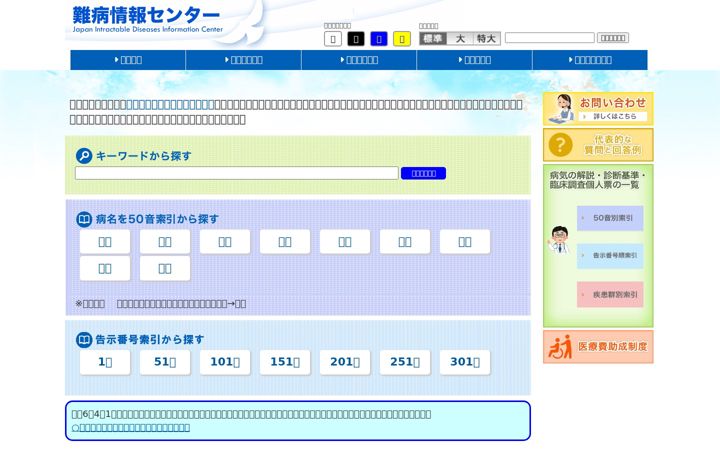Select the yellow background color option
The height and width of the screenshot is (450, 720).
pyautogui.click(x=402, y=39)
